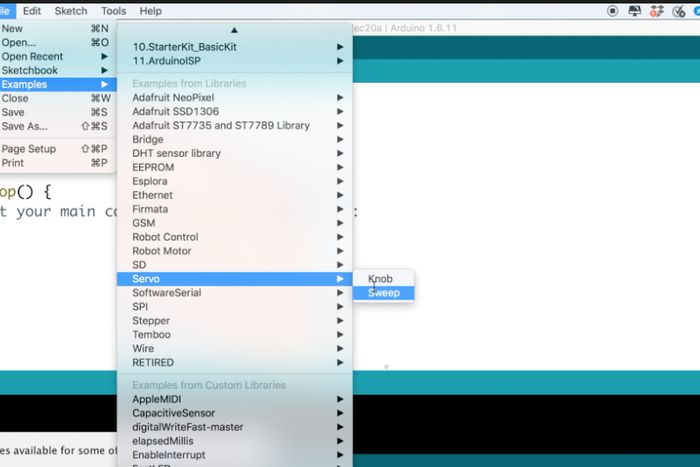Click the screen recording stop icon in menu bar
The width and height of the screenshot is (700, 467).
click(x=612, y=11)
